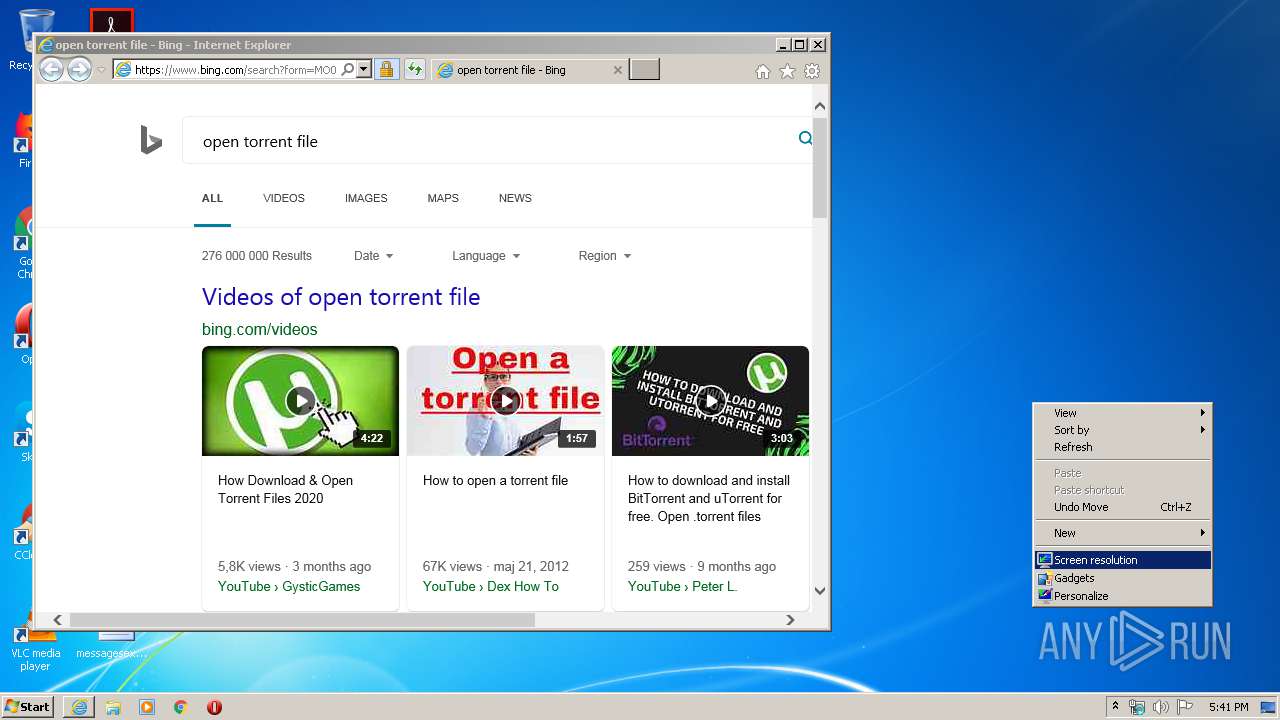This screenshot has height=720, width=1280.
Task: Click the security lock icon
Action: [x=386, y=70]
